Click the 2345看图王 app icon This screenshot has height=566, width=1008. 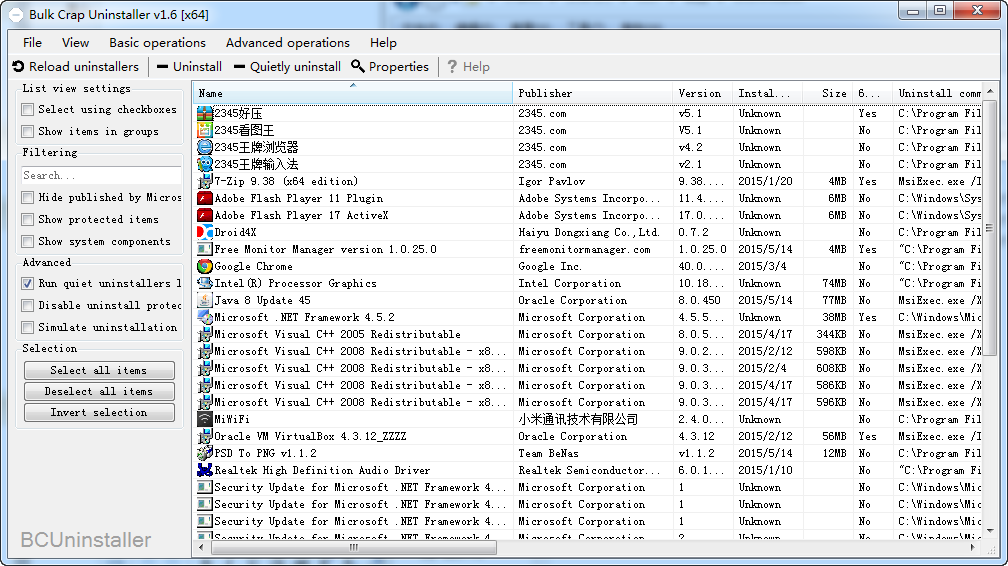click(204, 130)
